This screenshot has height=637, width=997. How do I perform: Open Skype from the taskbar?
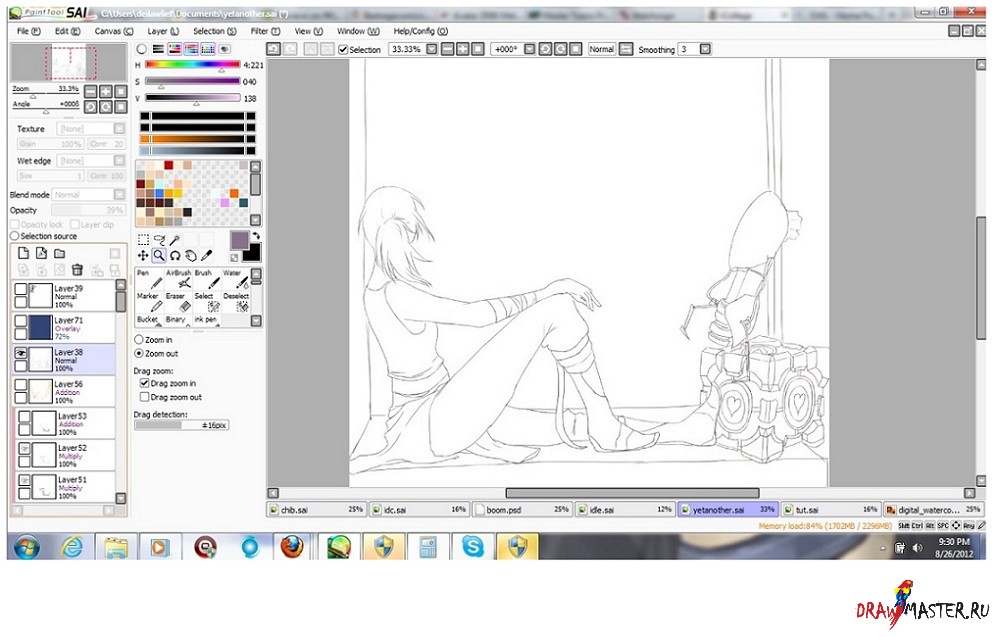472,546
